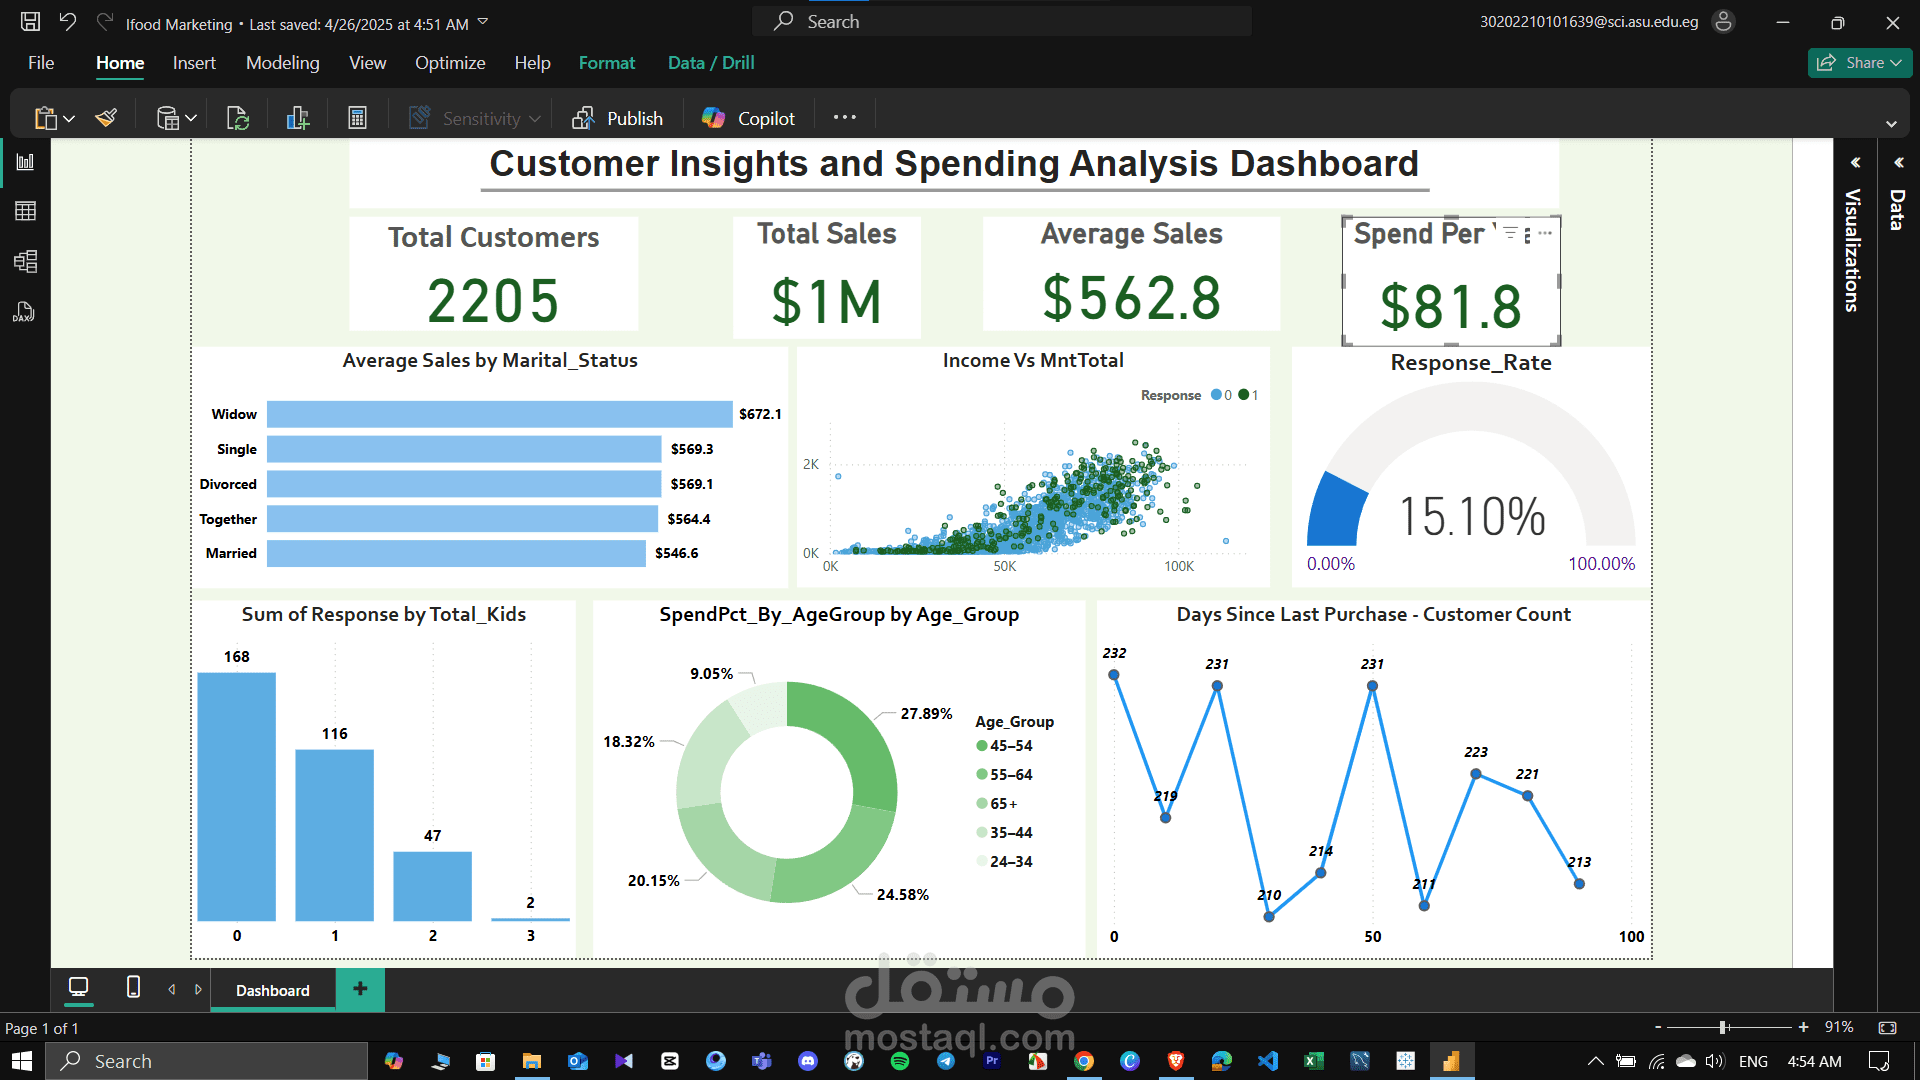Select the Total_Kids 0 column showing 168
1920x1080 pixels.
(236, 796)
